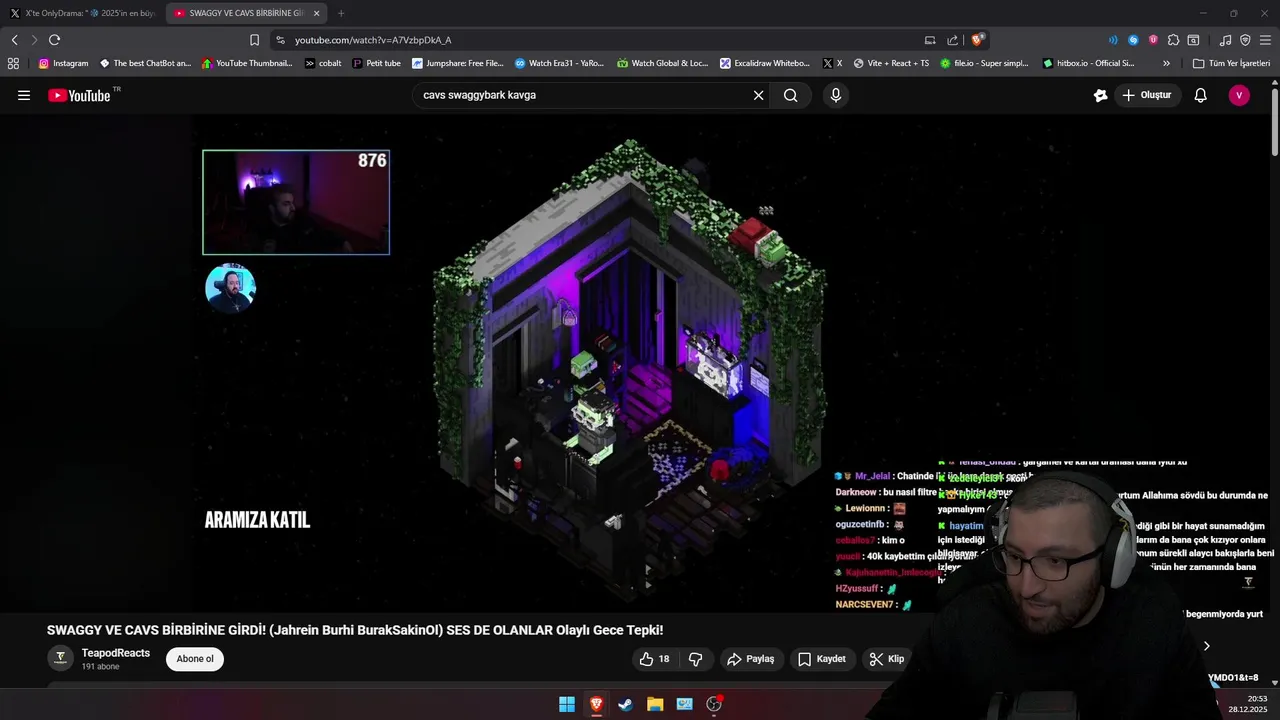Open the Windows Start menu
Screen dimensions: 1280x720
(567, 704)
